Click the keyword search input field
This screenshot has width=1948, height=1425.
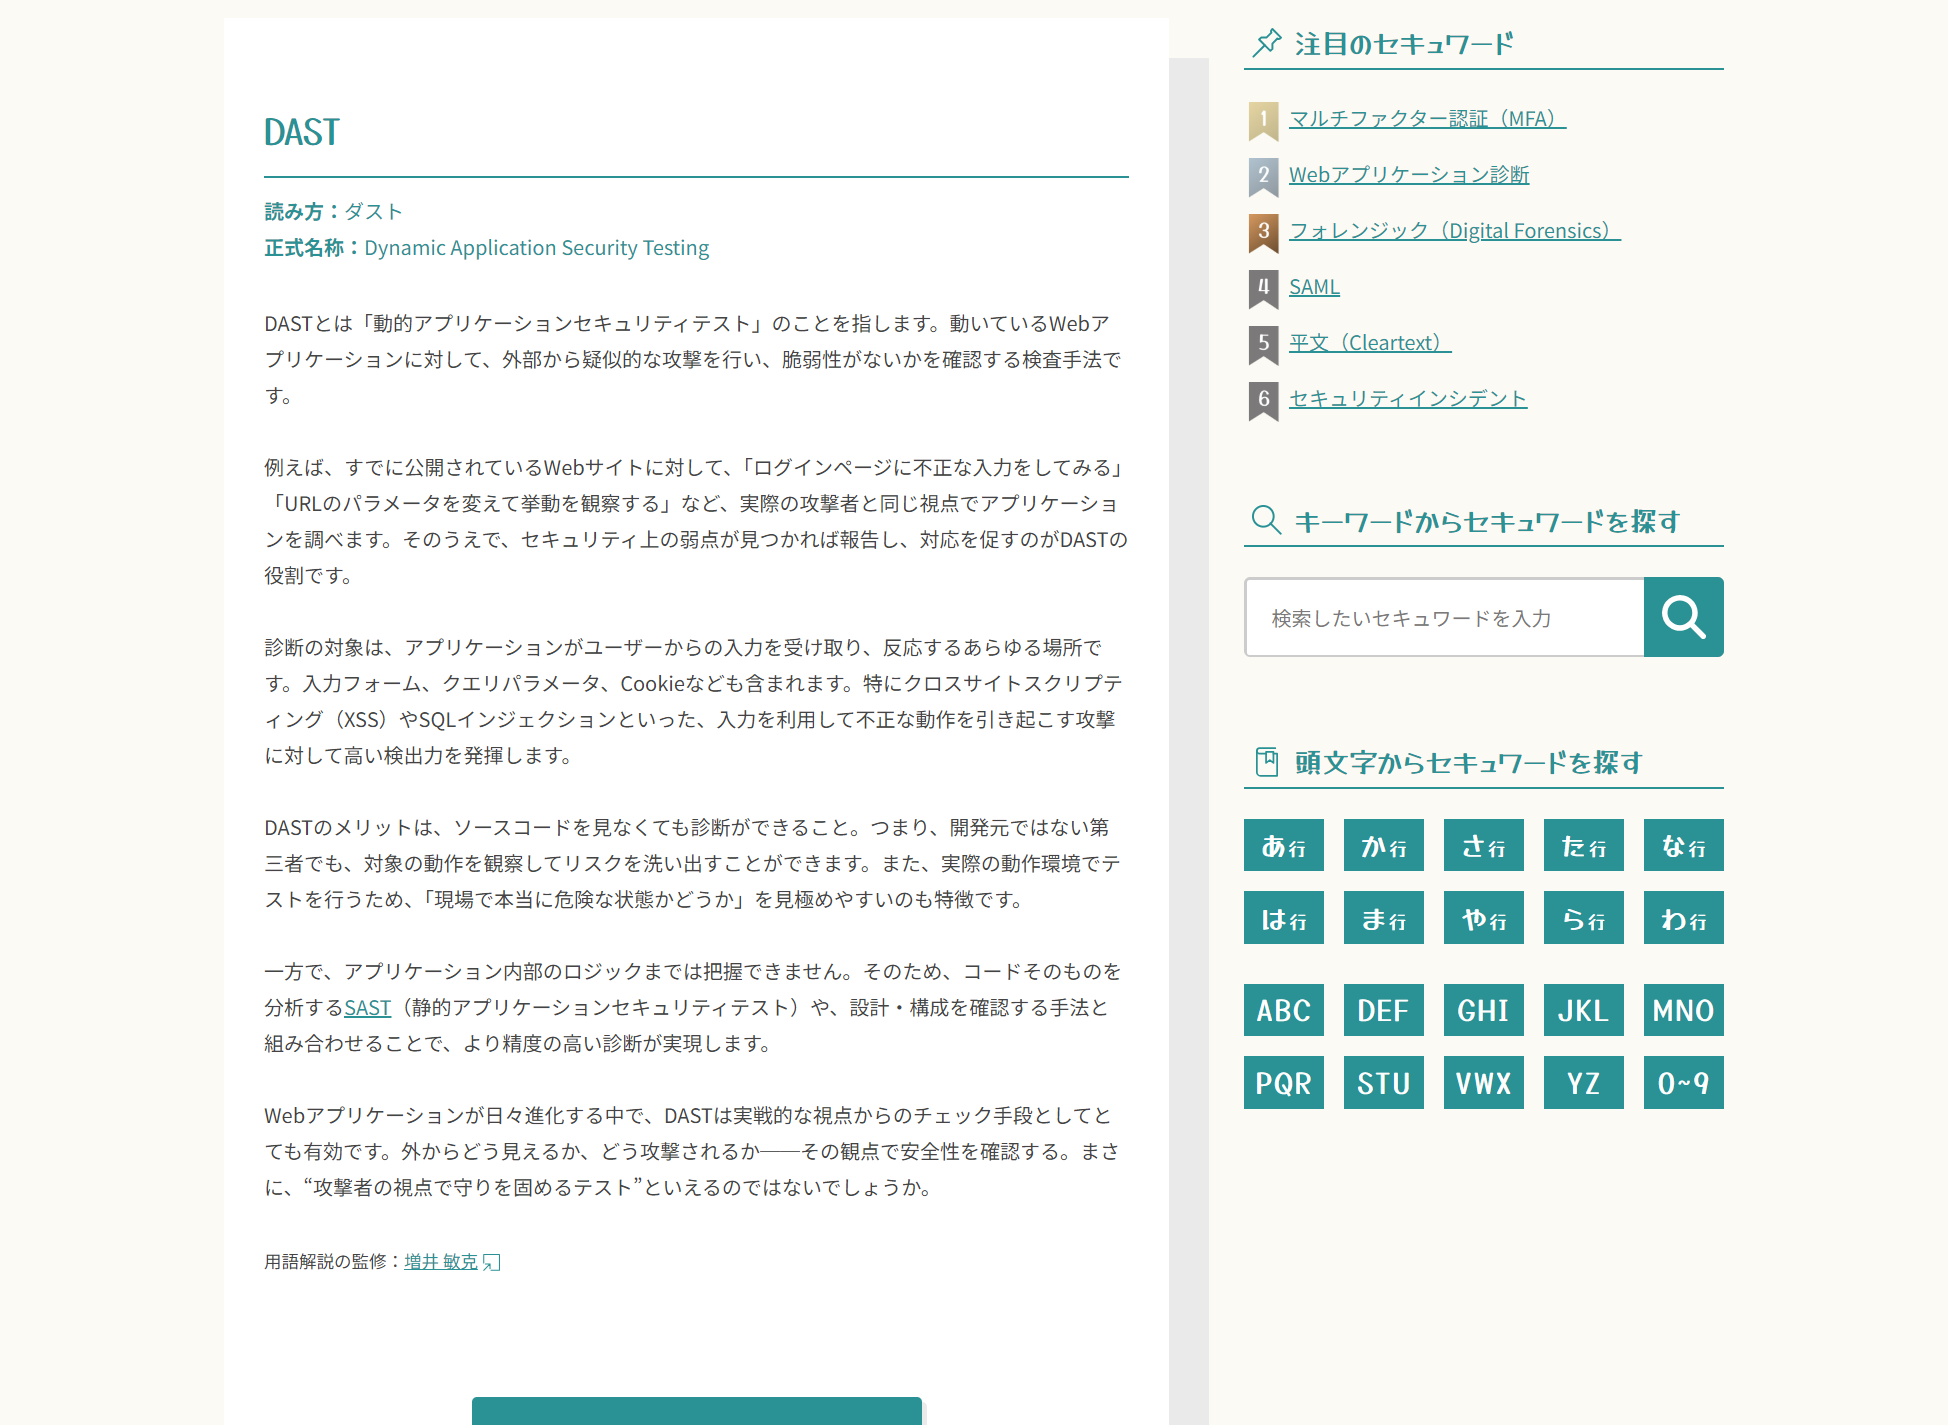1443,617
